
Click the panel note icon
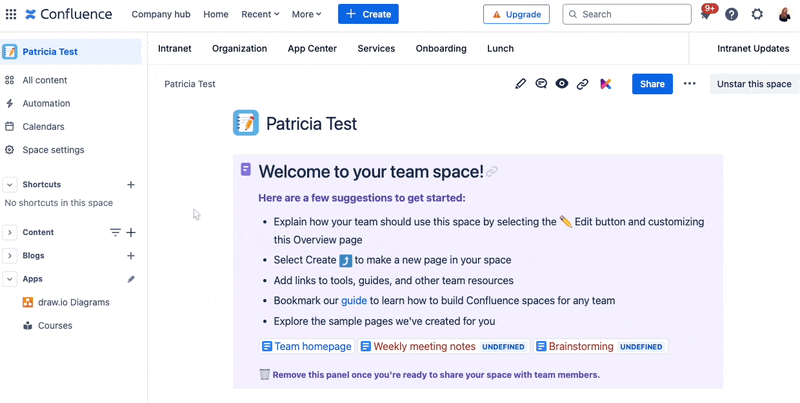tap(246, 169)
